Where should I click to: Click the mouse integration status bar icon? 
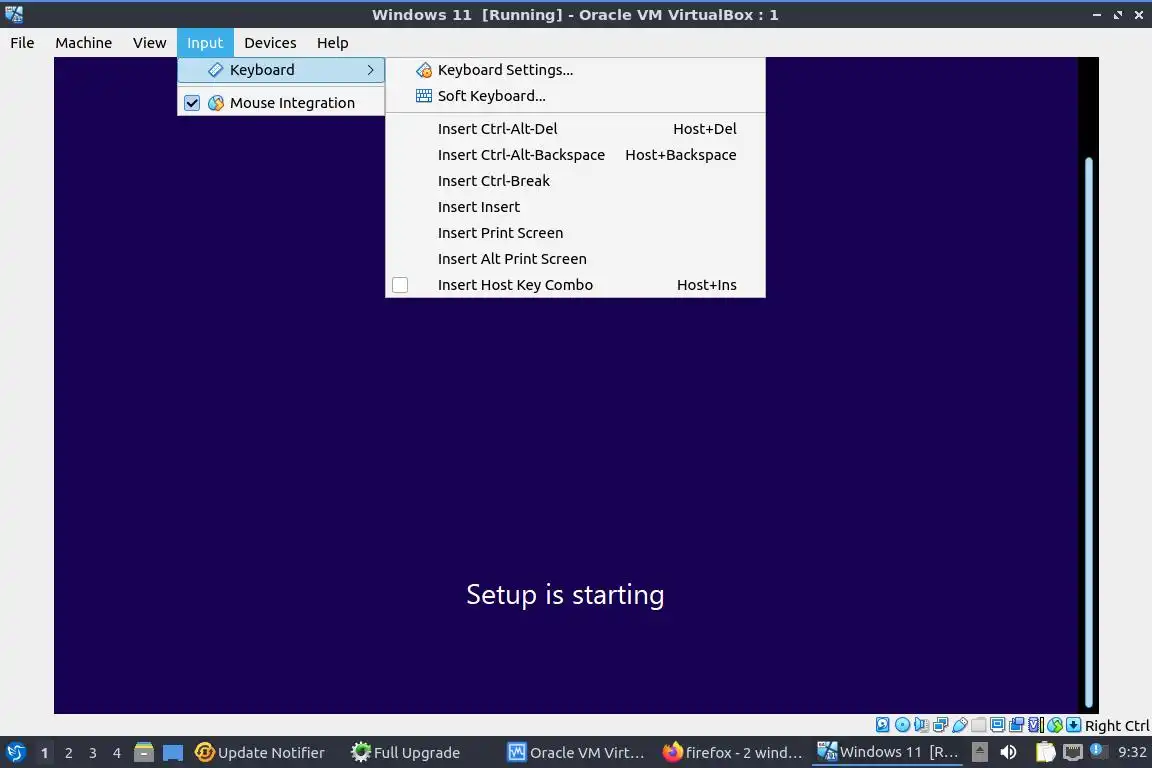1055,725
